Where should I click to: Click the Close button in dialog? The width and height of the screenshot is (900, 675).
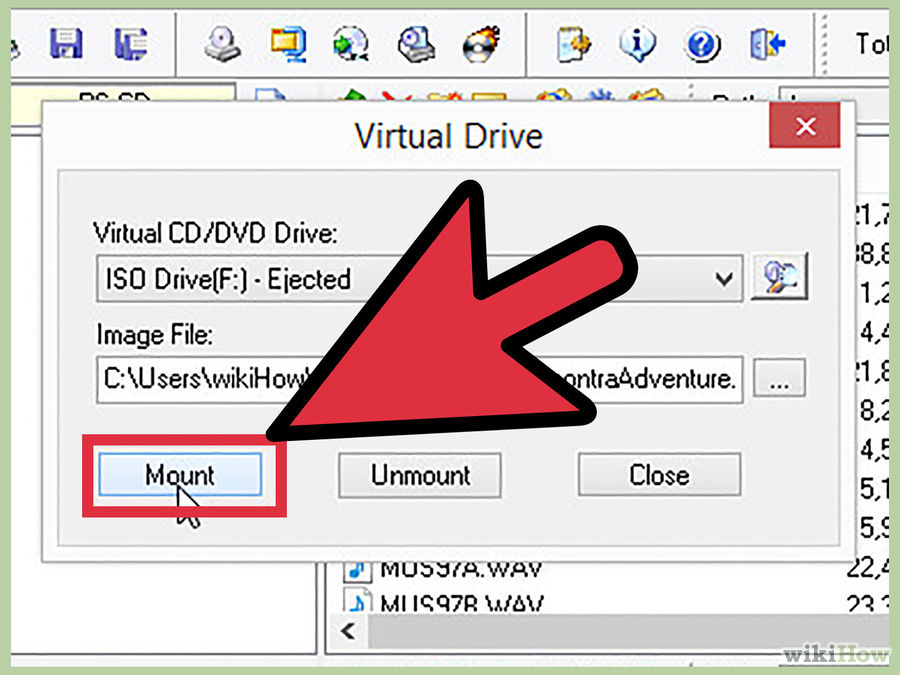point(659,475)
